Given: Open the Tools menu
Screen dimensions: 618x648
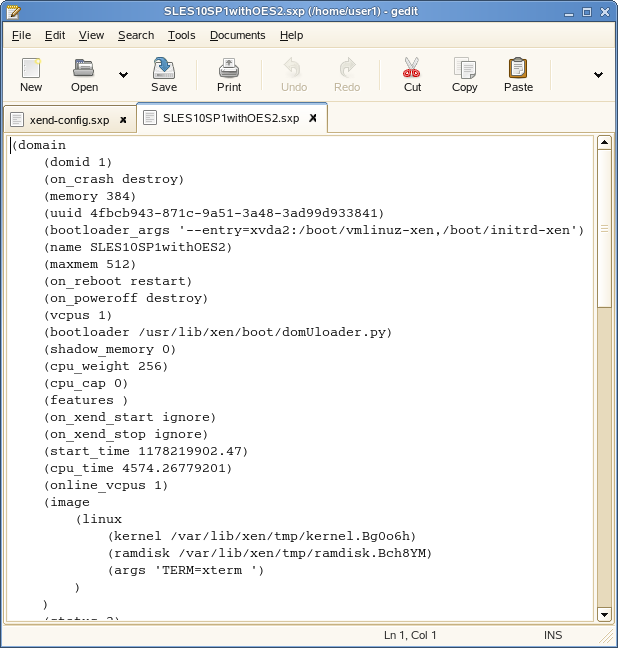Looking at the screenshot, I should click(181, 36).
